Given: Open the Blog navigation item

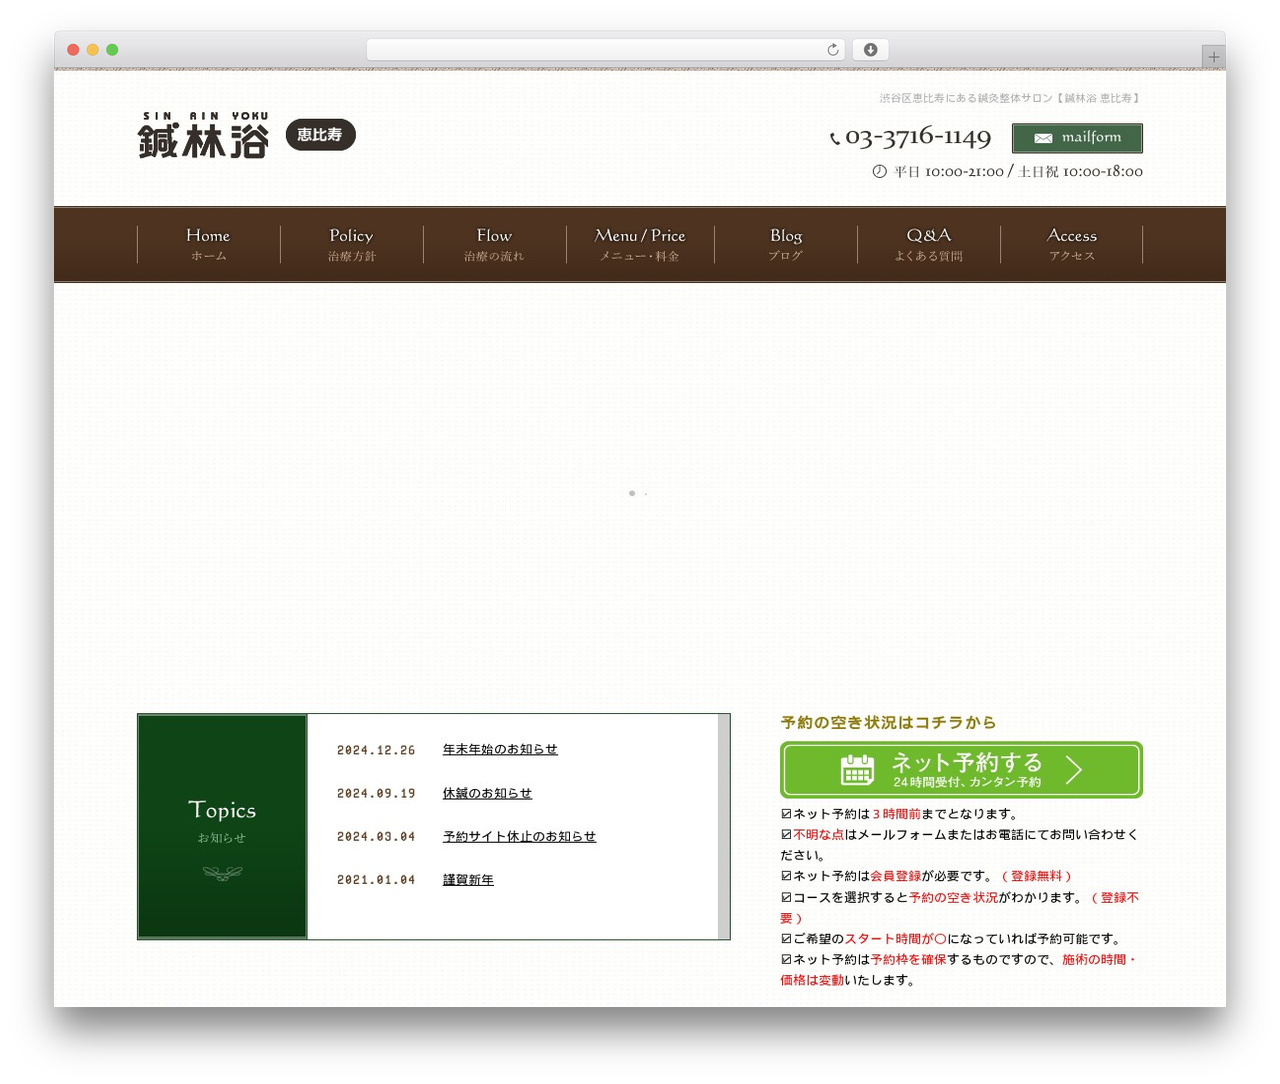Looking at the screenshot, I should [x=786, y=244].
